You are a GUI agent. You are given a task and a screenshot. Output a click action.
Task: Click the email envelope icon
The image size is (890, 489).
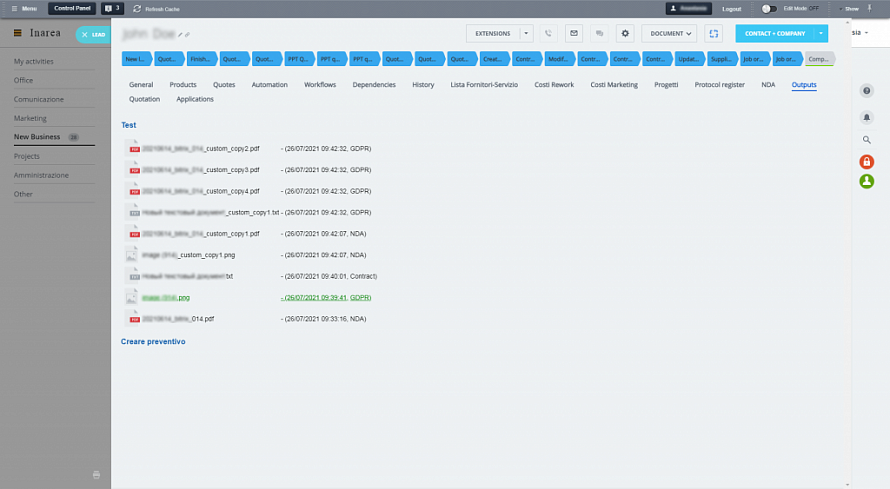click(x=574, y=33)
